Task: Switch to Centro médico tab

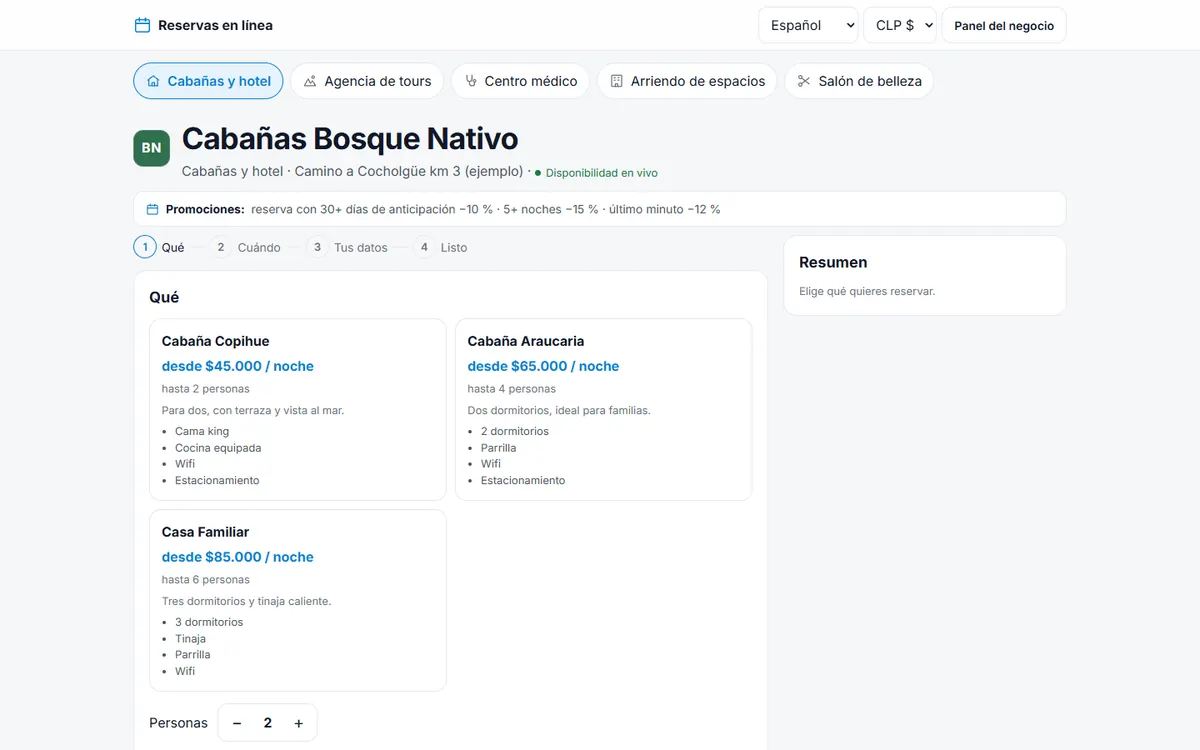Action: (520, 81)
